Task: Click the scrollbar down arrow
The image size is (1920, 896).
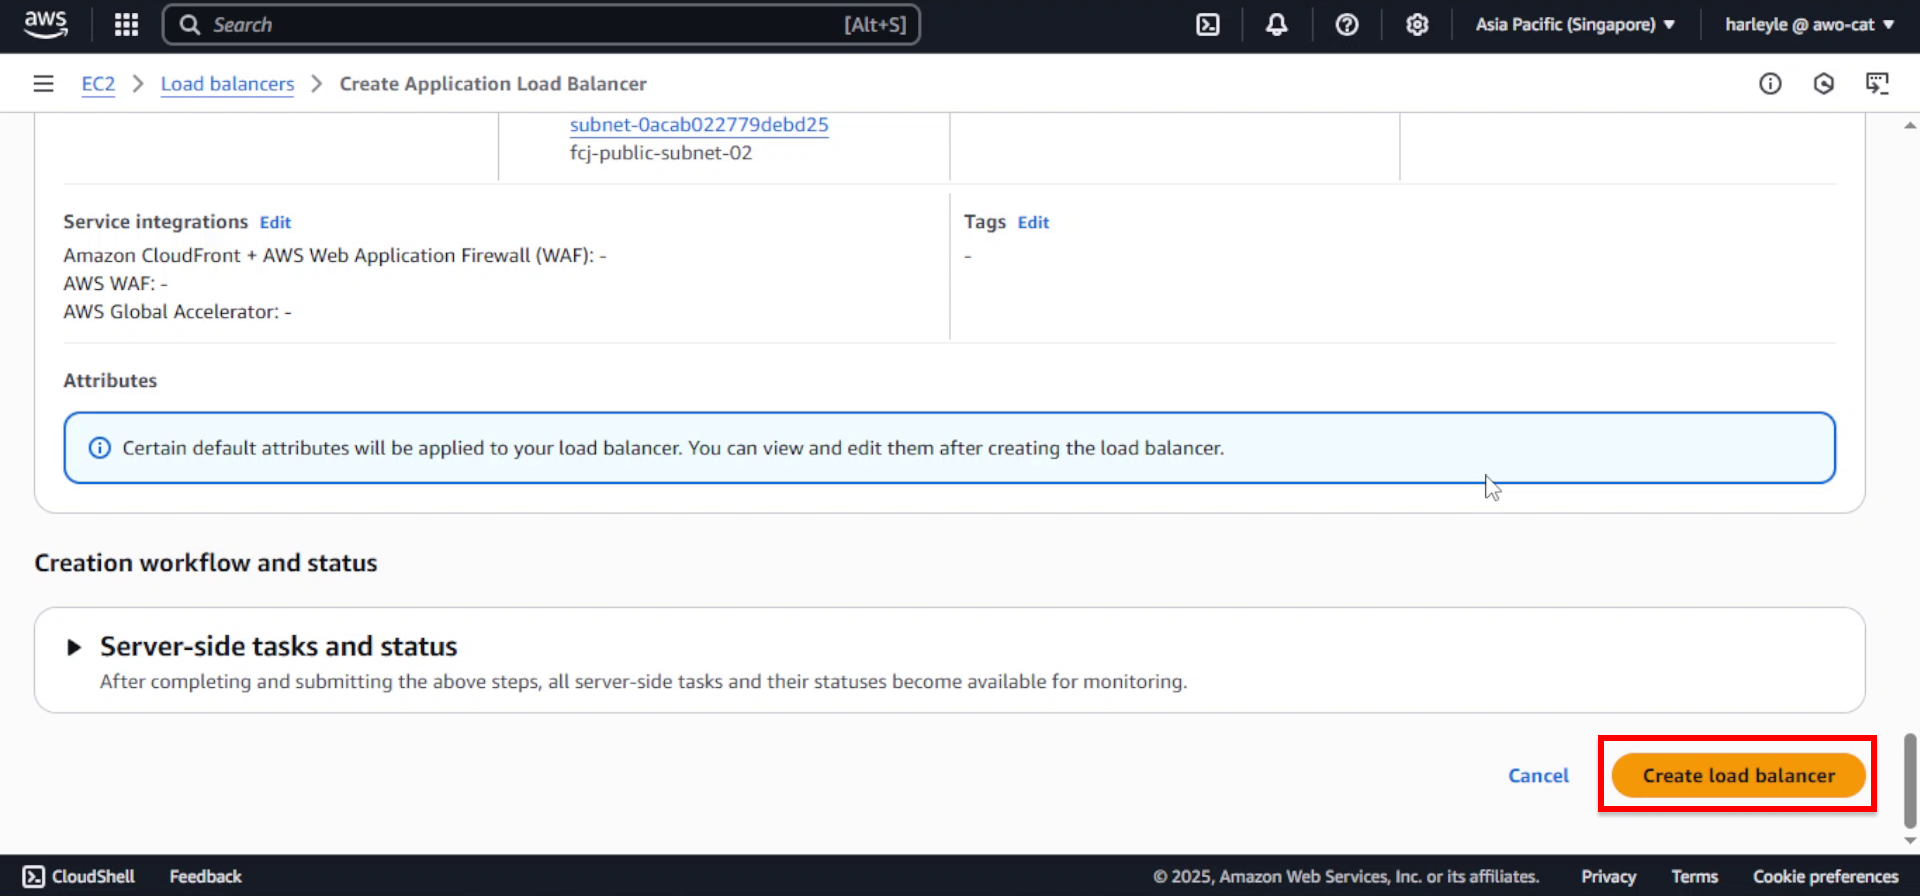Action: click(1910, 842)
